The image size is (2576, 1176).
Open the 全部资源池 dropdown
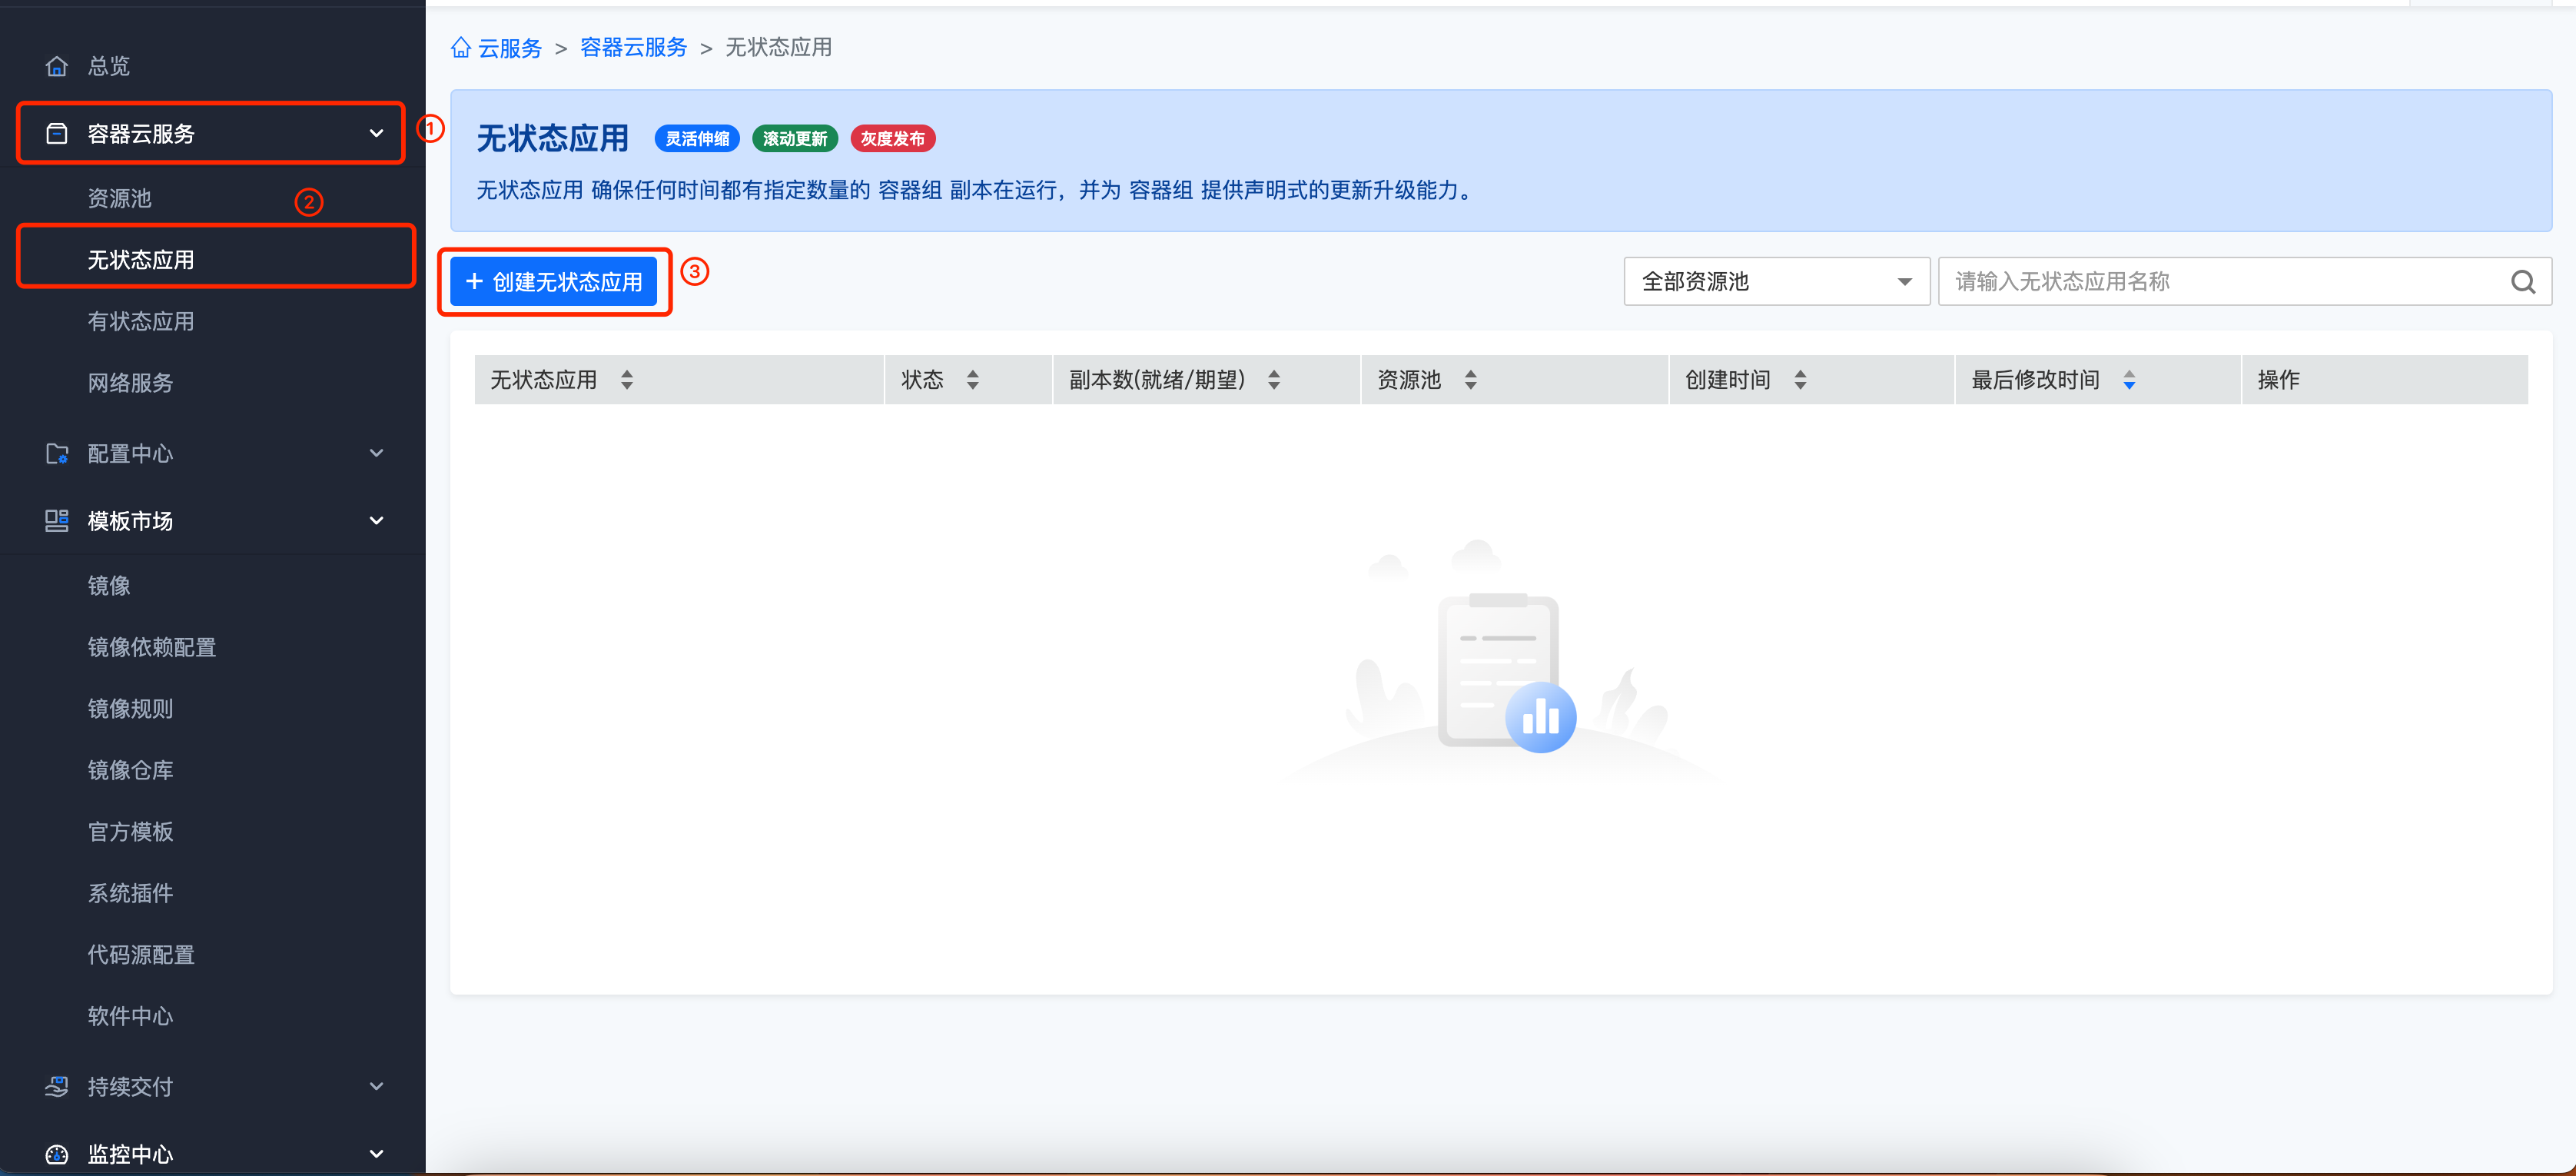pyautogui.click(x=1776, y=282)
